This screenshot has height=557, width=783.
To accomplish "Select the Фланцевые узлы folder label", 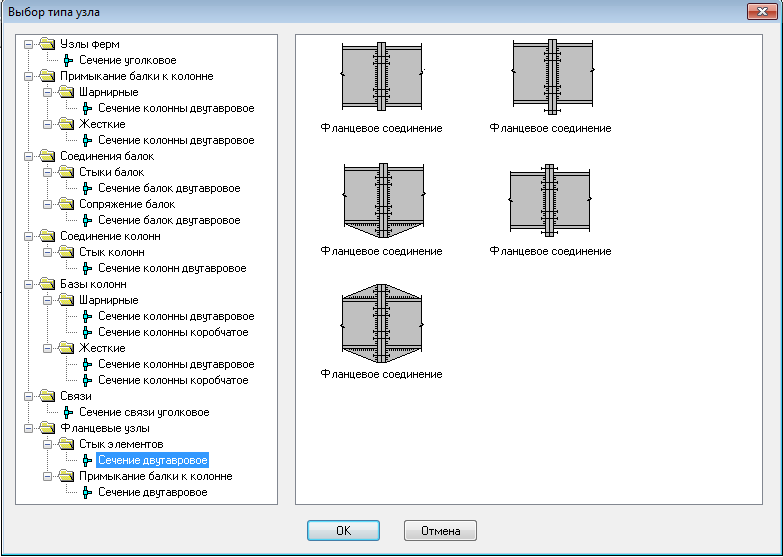I will coord(105,428).
